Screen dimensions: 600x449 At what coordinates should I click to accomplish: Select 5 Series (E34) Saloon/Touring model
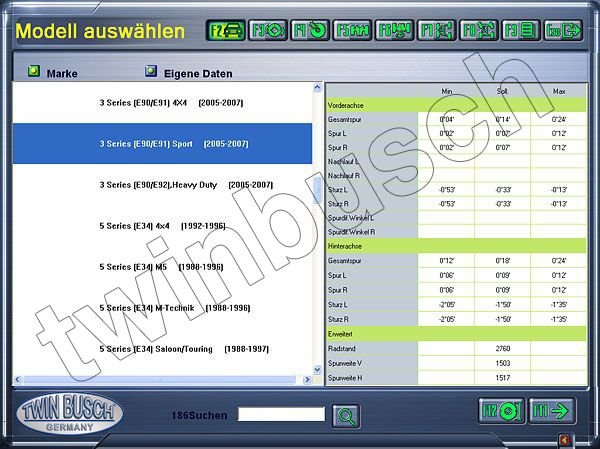click(x=162, y=349)
